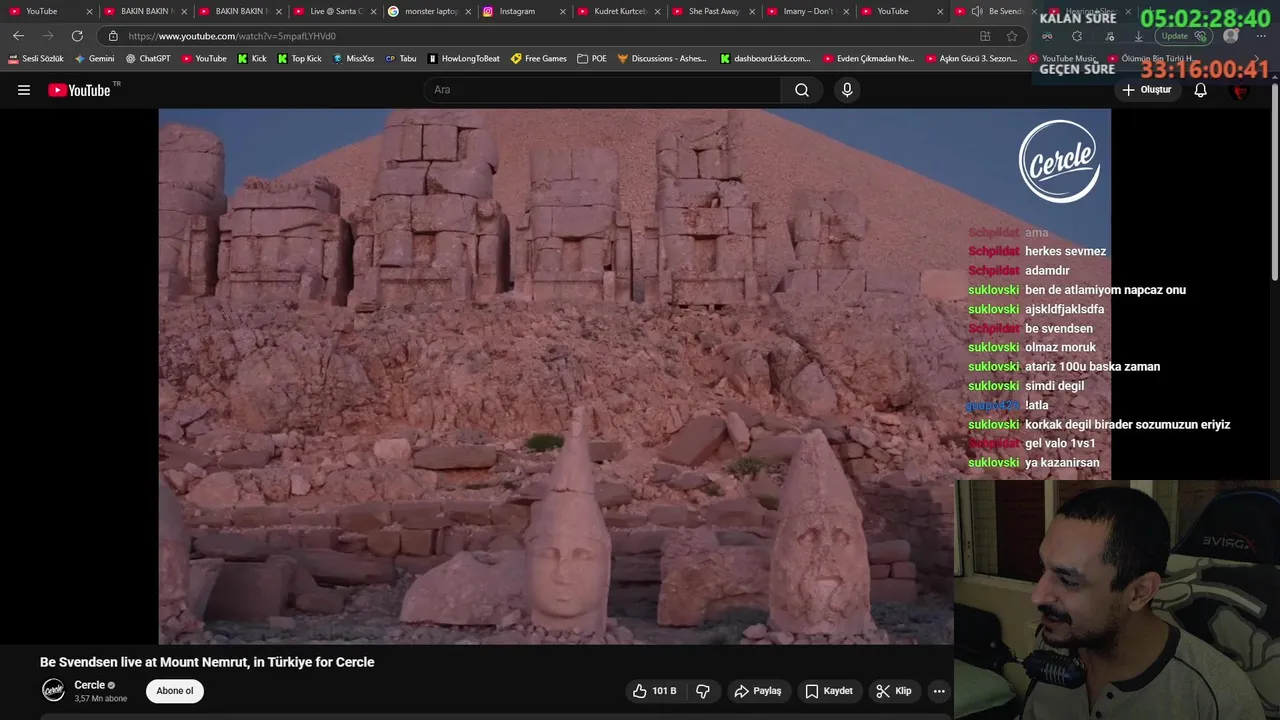This screenshot has width=1280, height=720.
Task: Mute the Be Svendsen tab speaker icon
Action: [x=976, y=11]
